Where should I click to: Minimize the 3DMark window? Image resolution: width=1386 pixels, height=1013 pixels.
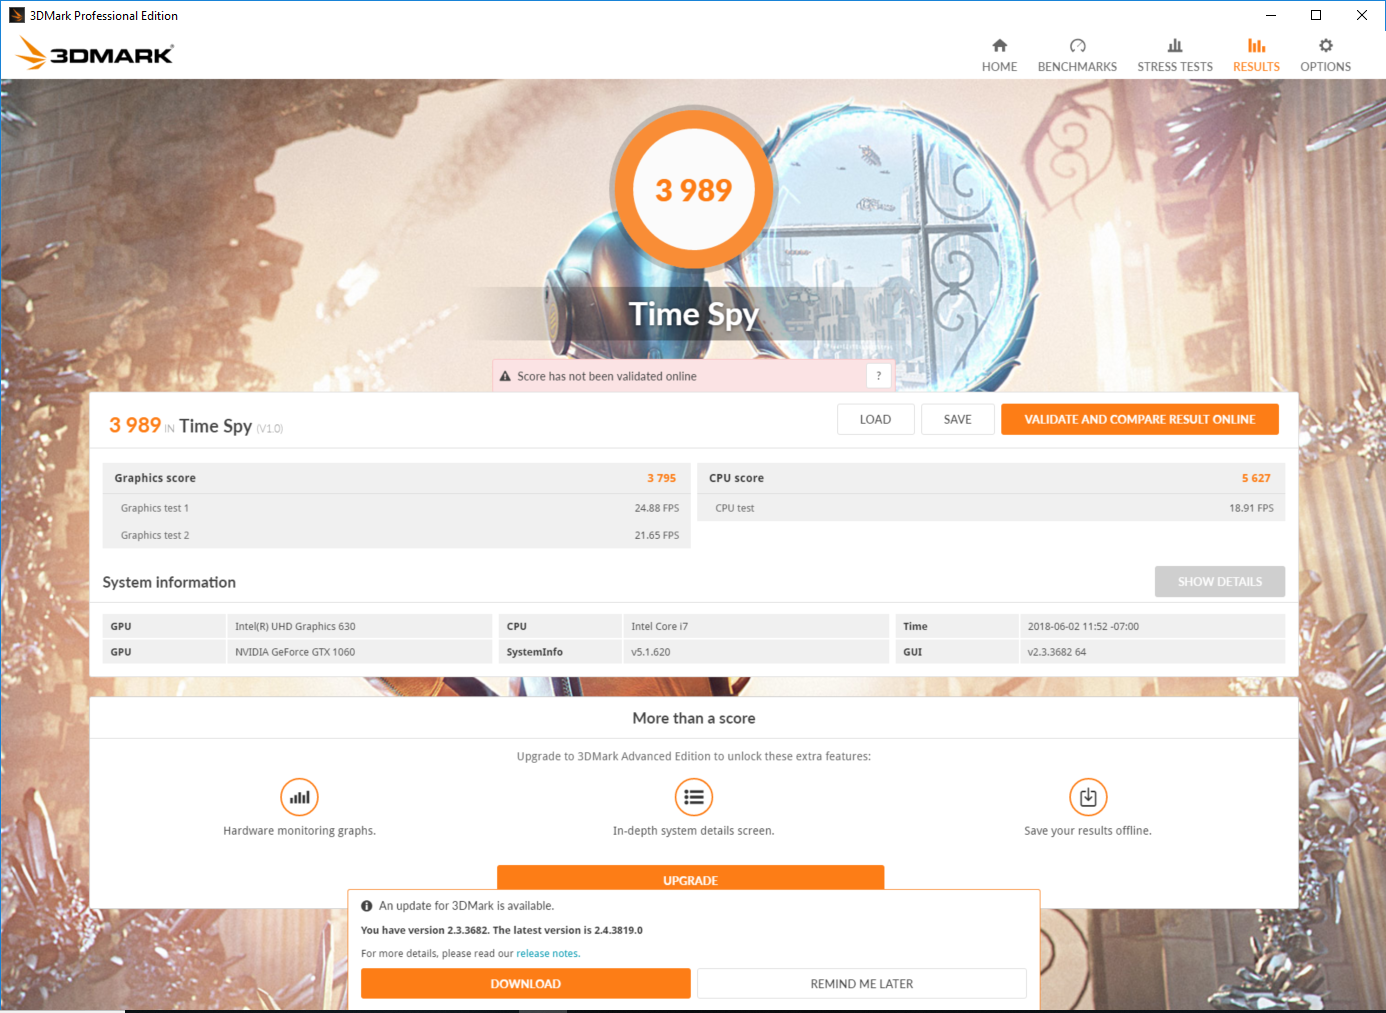pos(1270,15)
